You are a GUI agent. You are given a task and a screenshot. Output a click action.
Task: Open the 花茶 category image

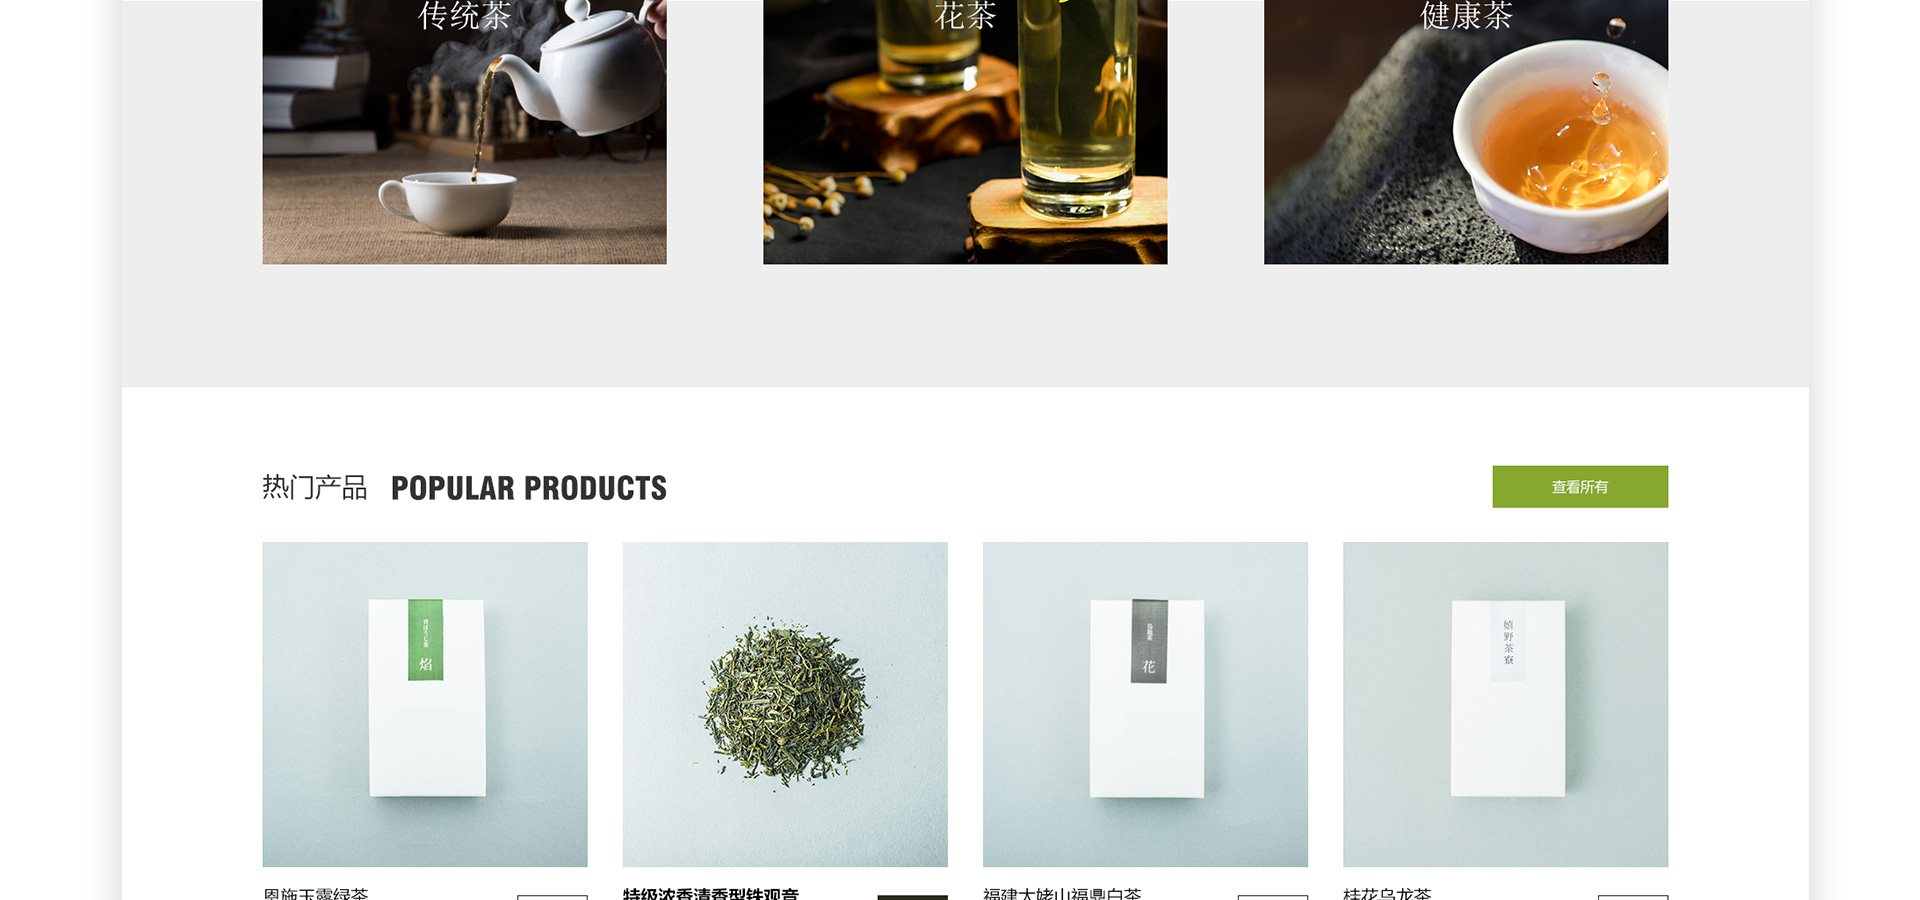965,132
